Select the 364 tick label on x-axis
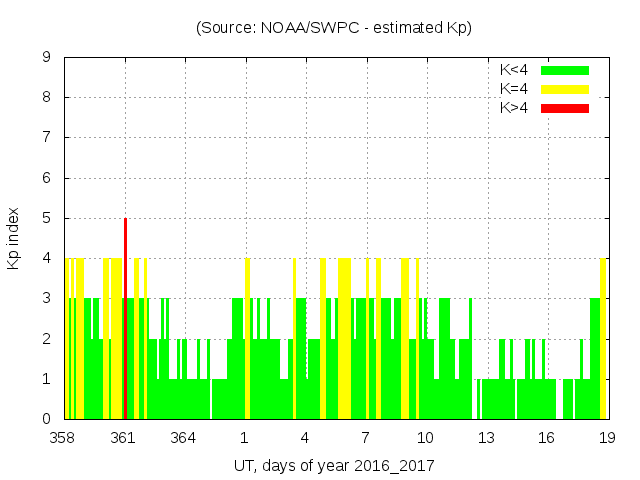The image size is (640, 480). 183,438
